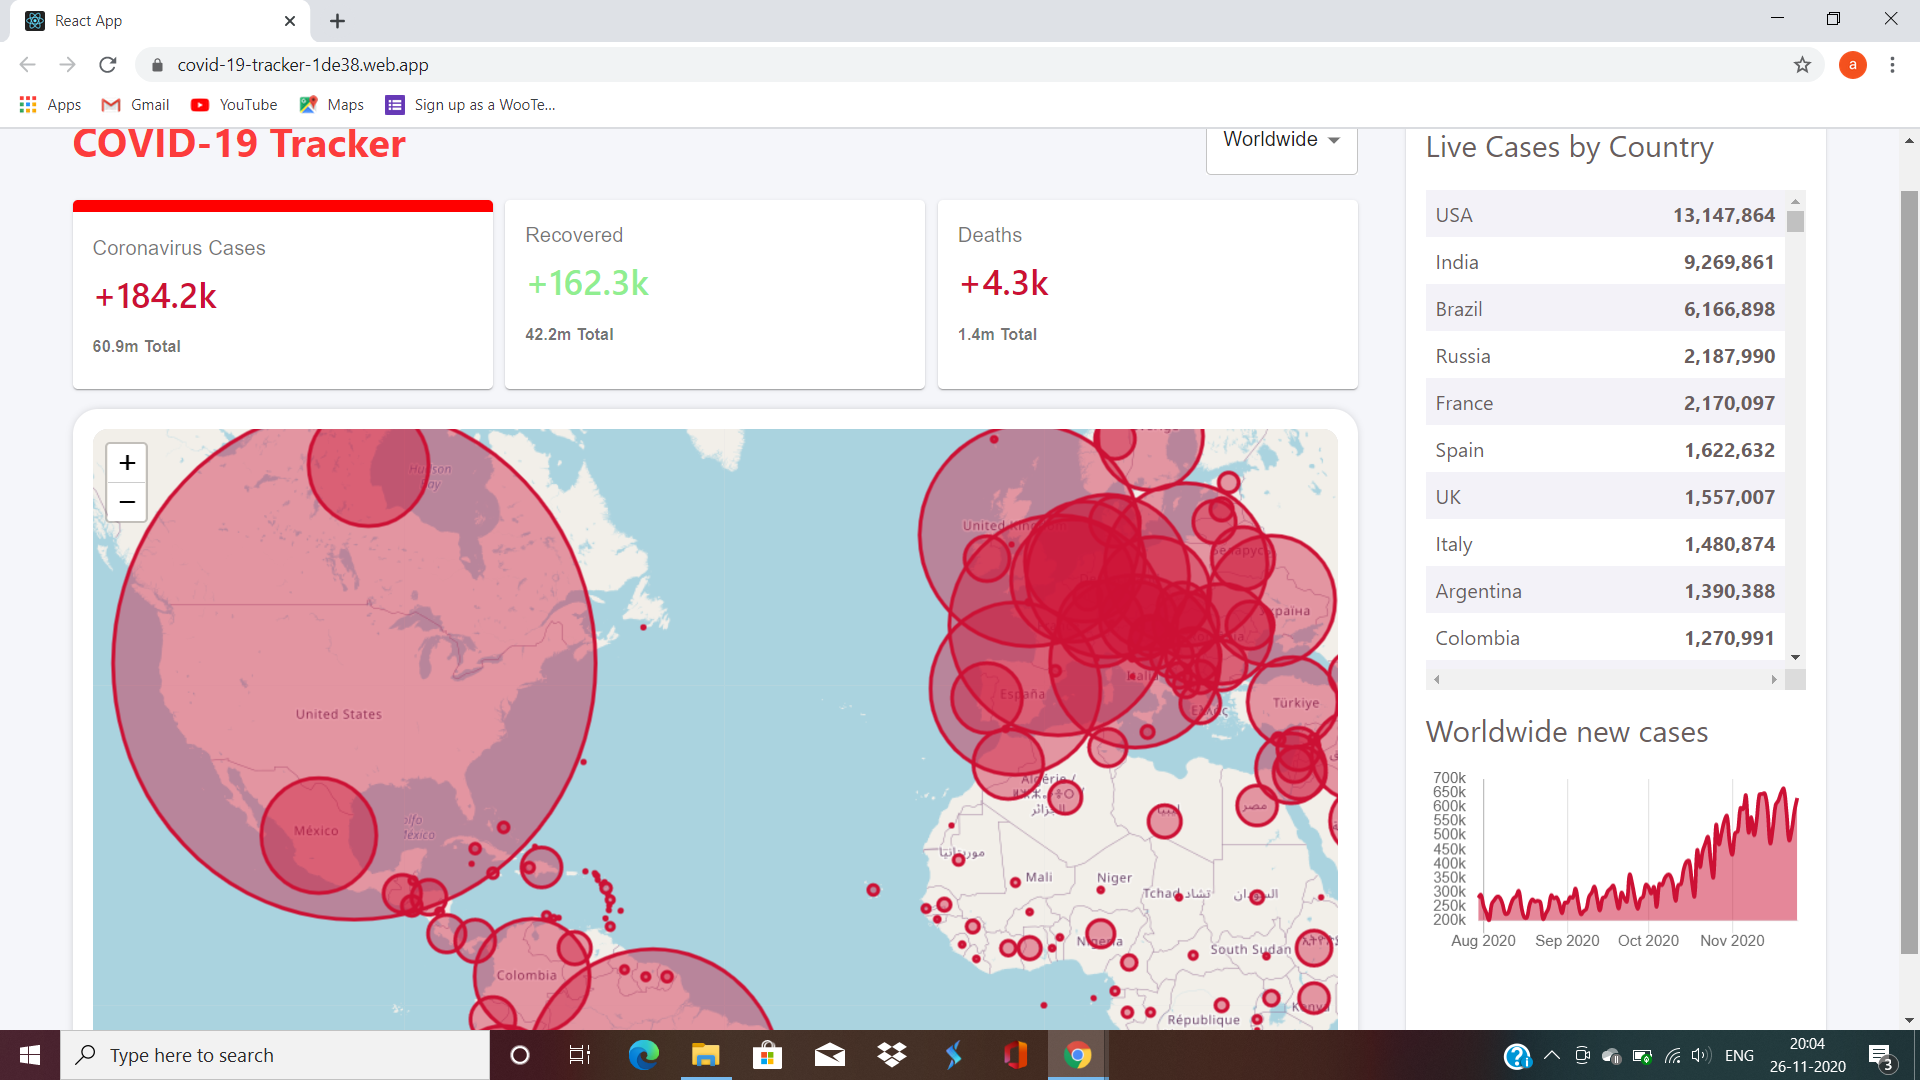Select the Coronavirus Cases card
The width and height of the screenshot is (1920, 1080).
(x=283, y=295)
